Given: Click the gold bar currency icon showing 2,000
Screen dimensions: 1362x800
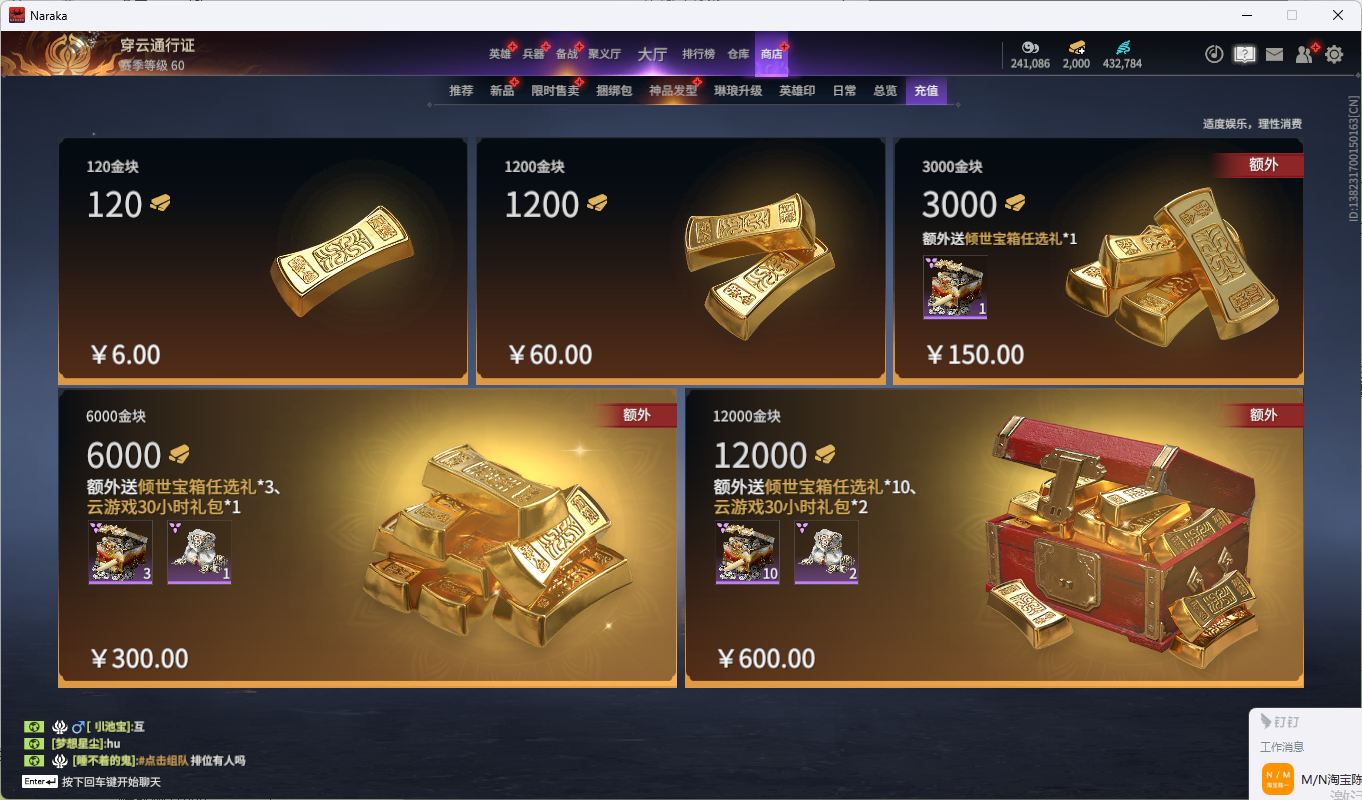Looking at the screenshot, I should (1076, 47).
